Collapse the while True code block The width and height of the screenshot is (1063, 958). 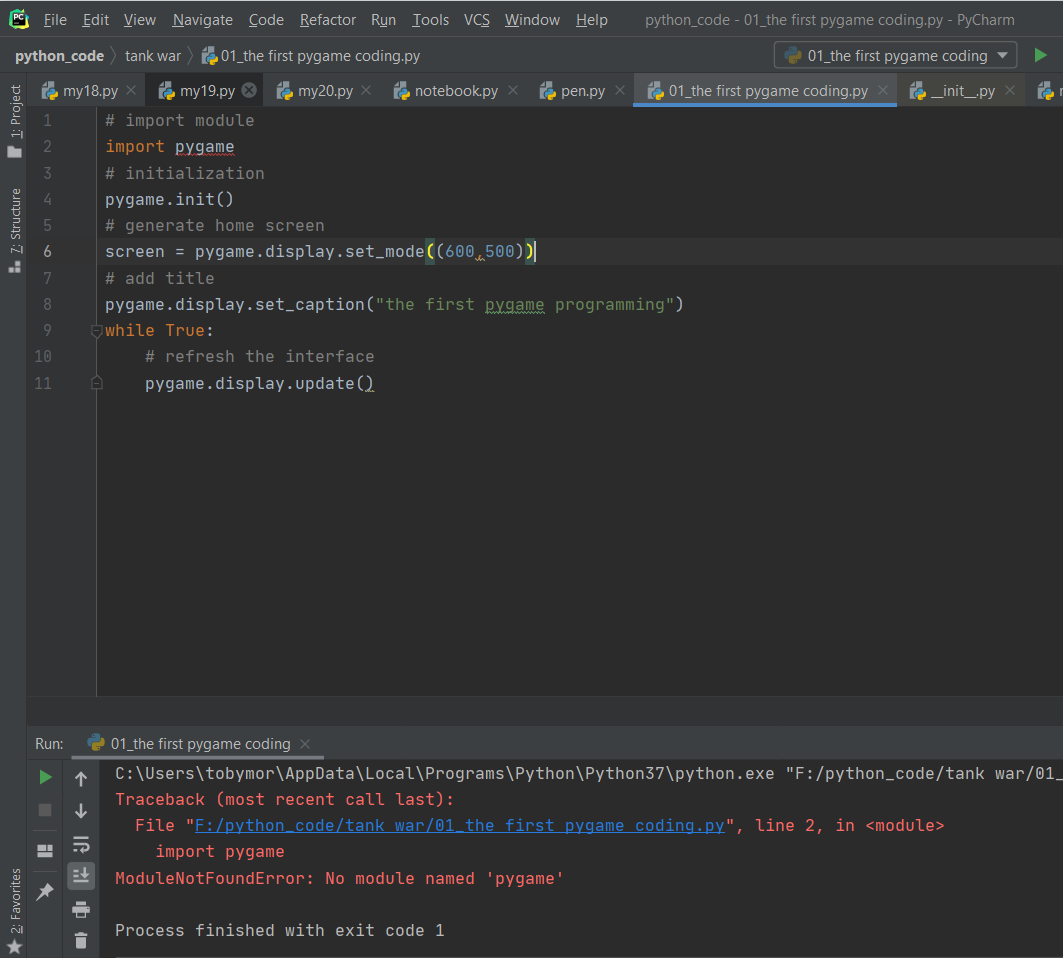(x=96, y=331)
